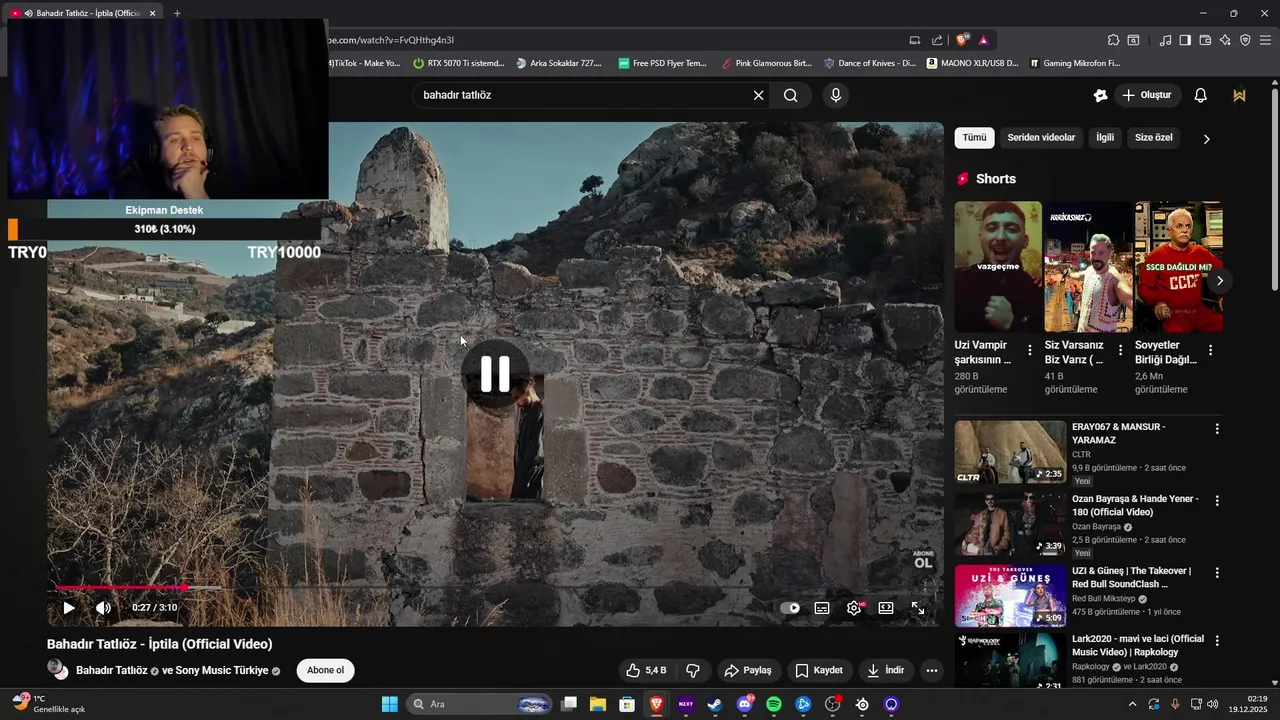Run search with the magnifier button

[791, 95]
